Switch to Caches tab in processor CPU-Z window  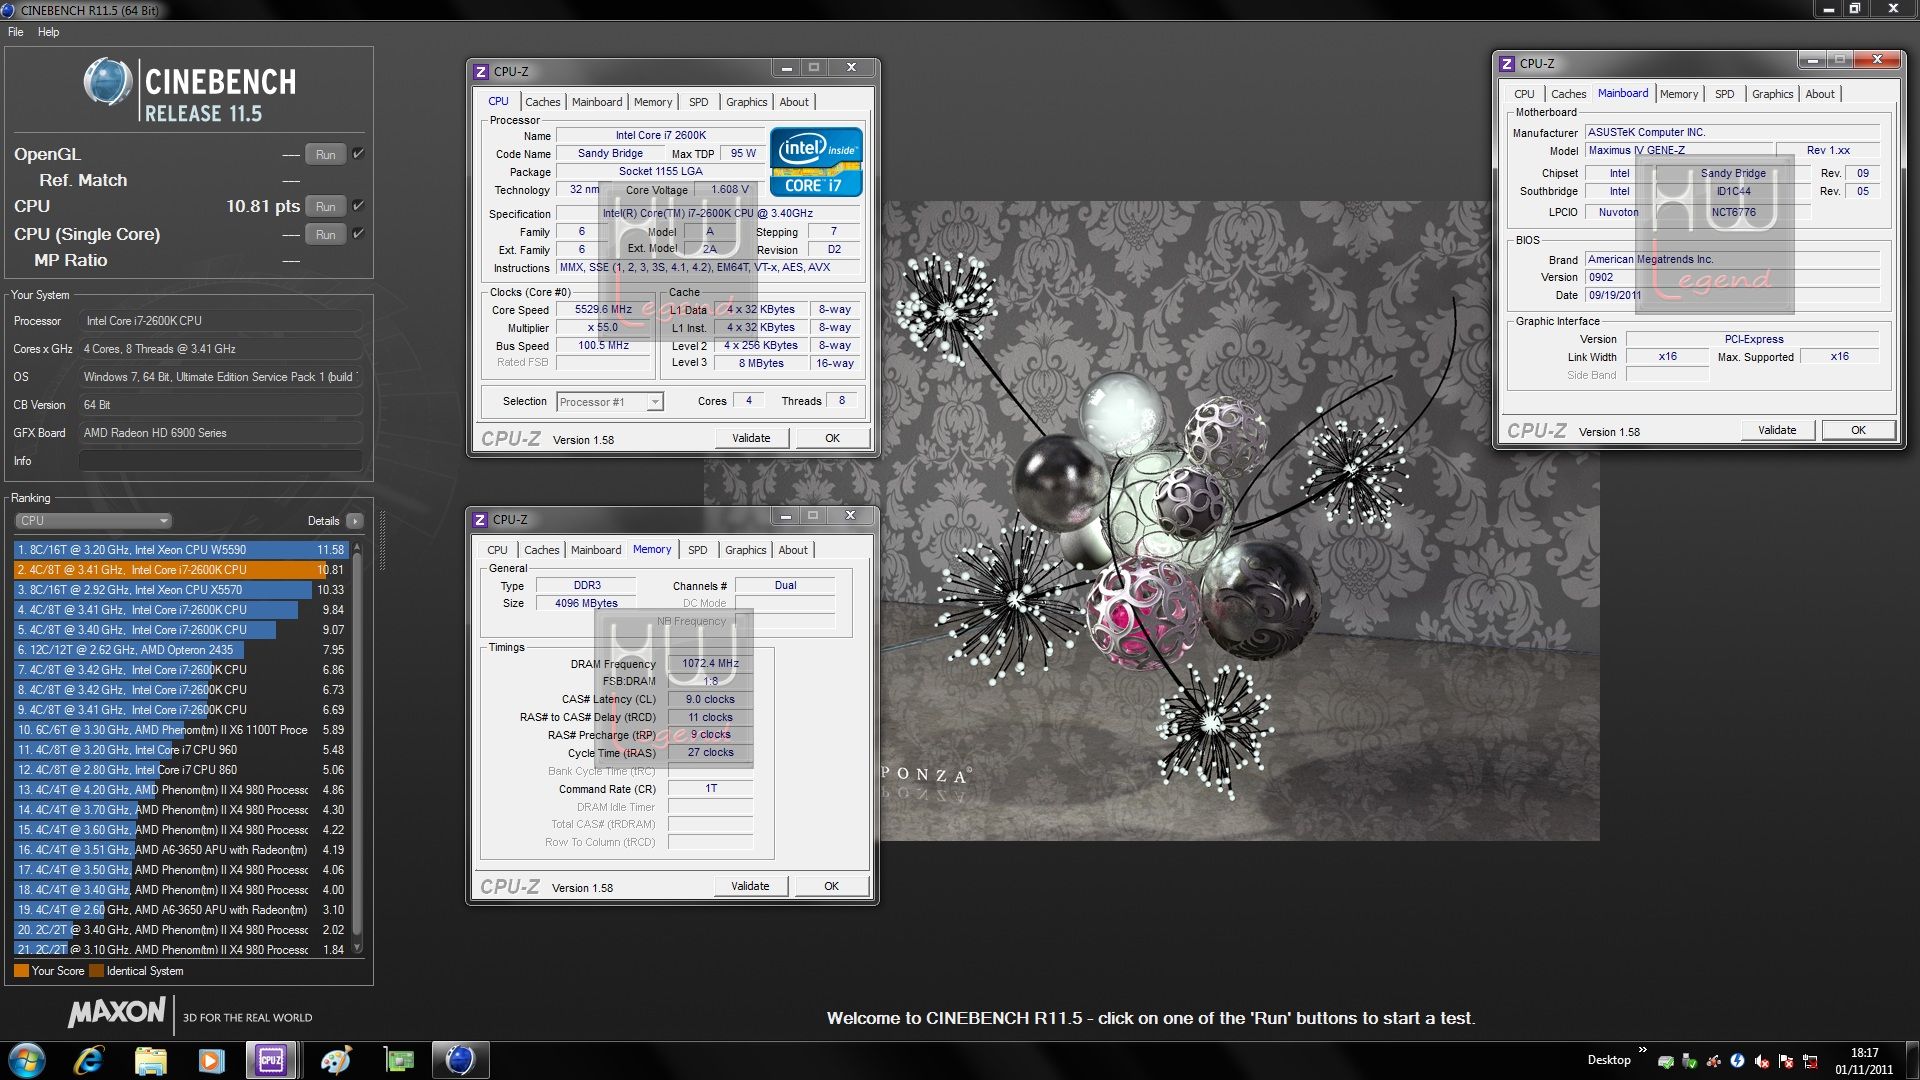(x=543, y=102)
